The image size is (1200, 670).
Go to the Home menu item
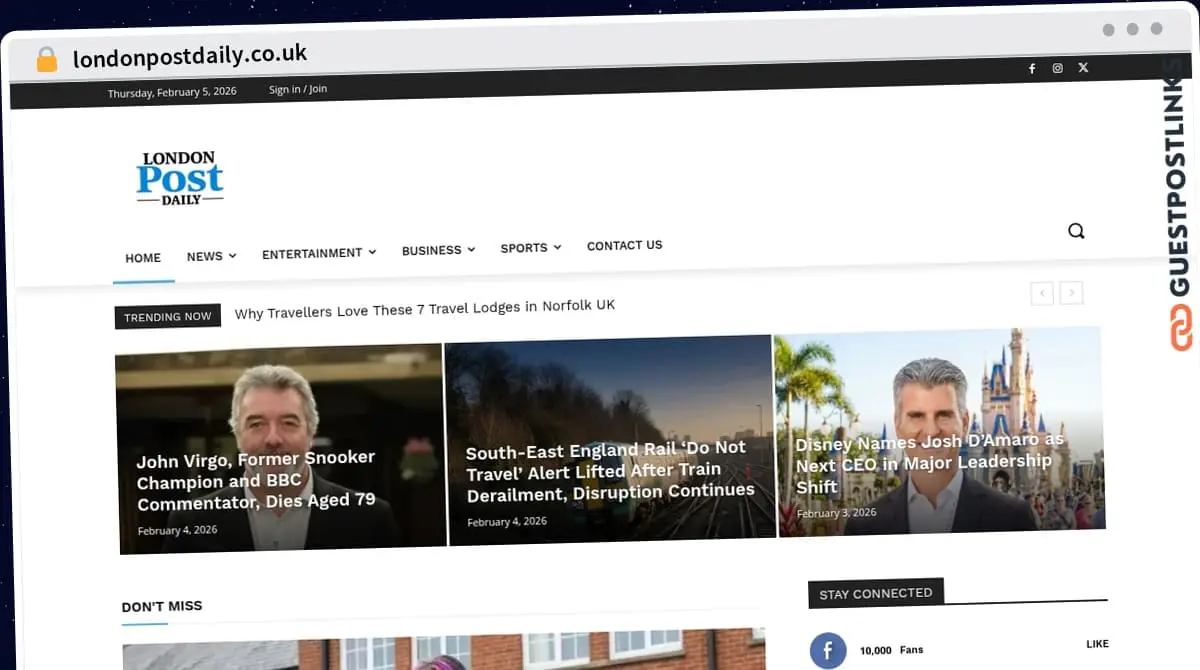pyautogui.click(x=143, y=258)
